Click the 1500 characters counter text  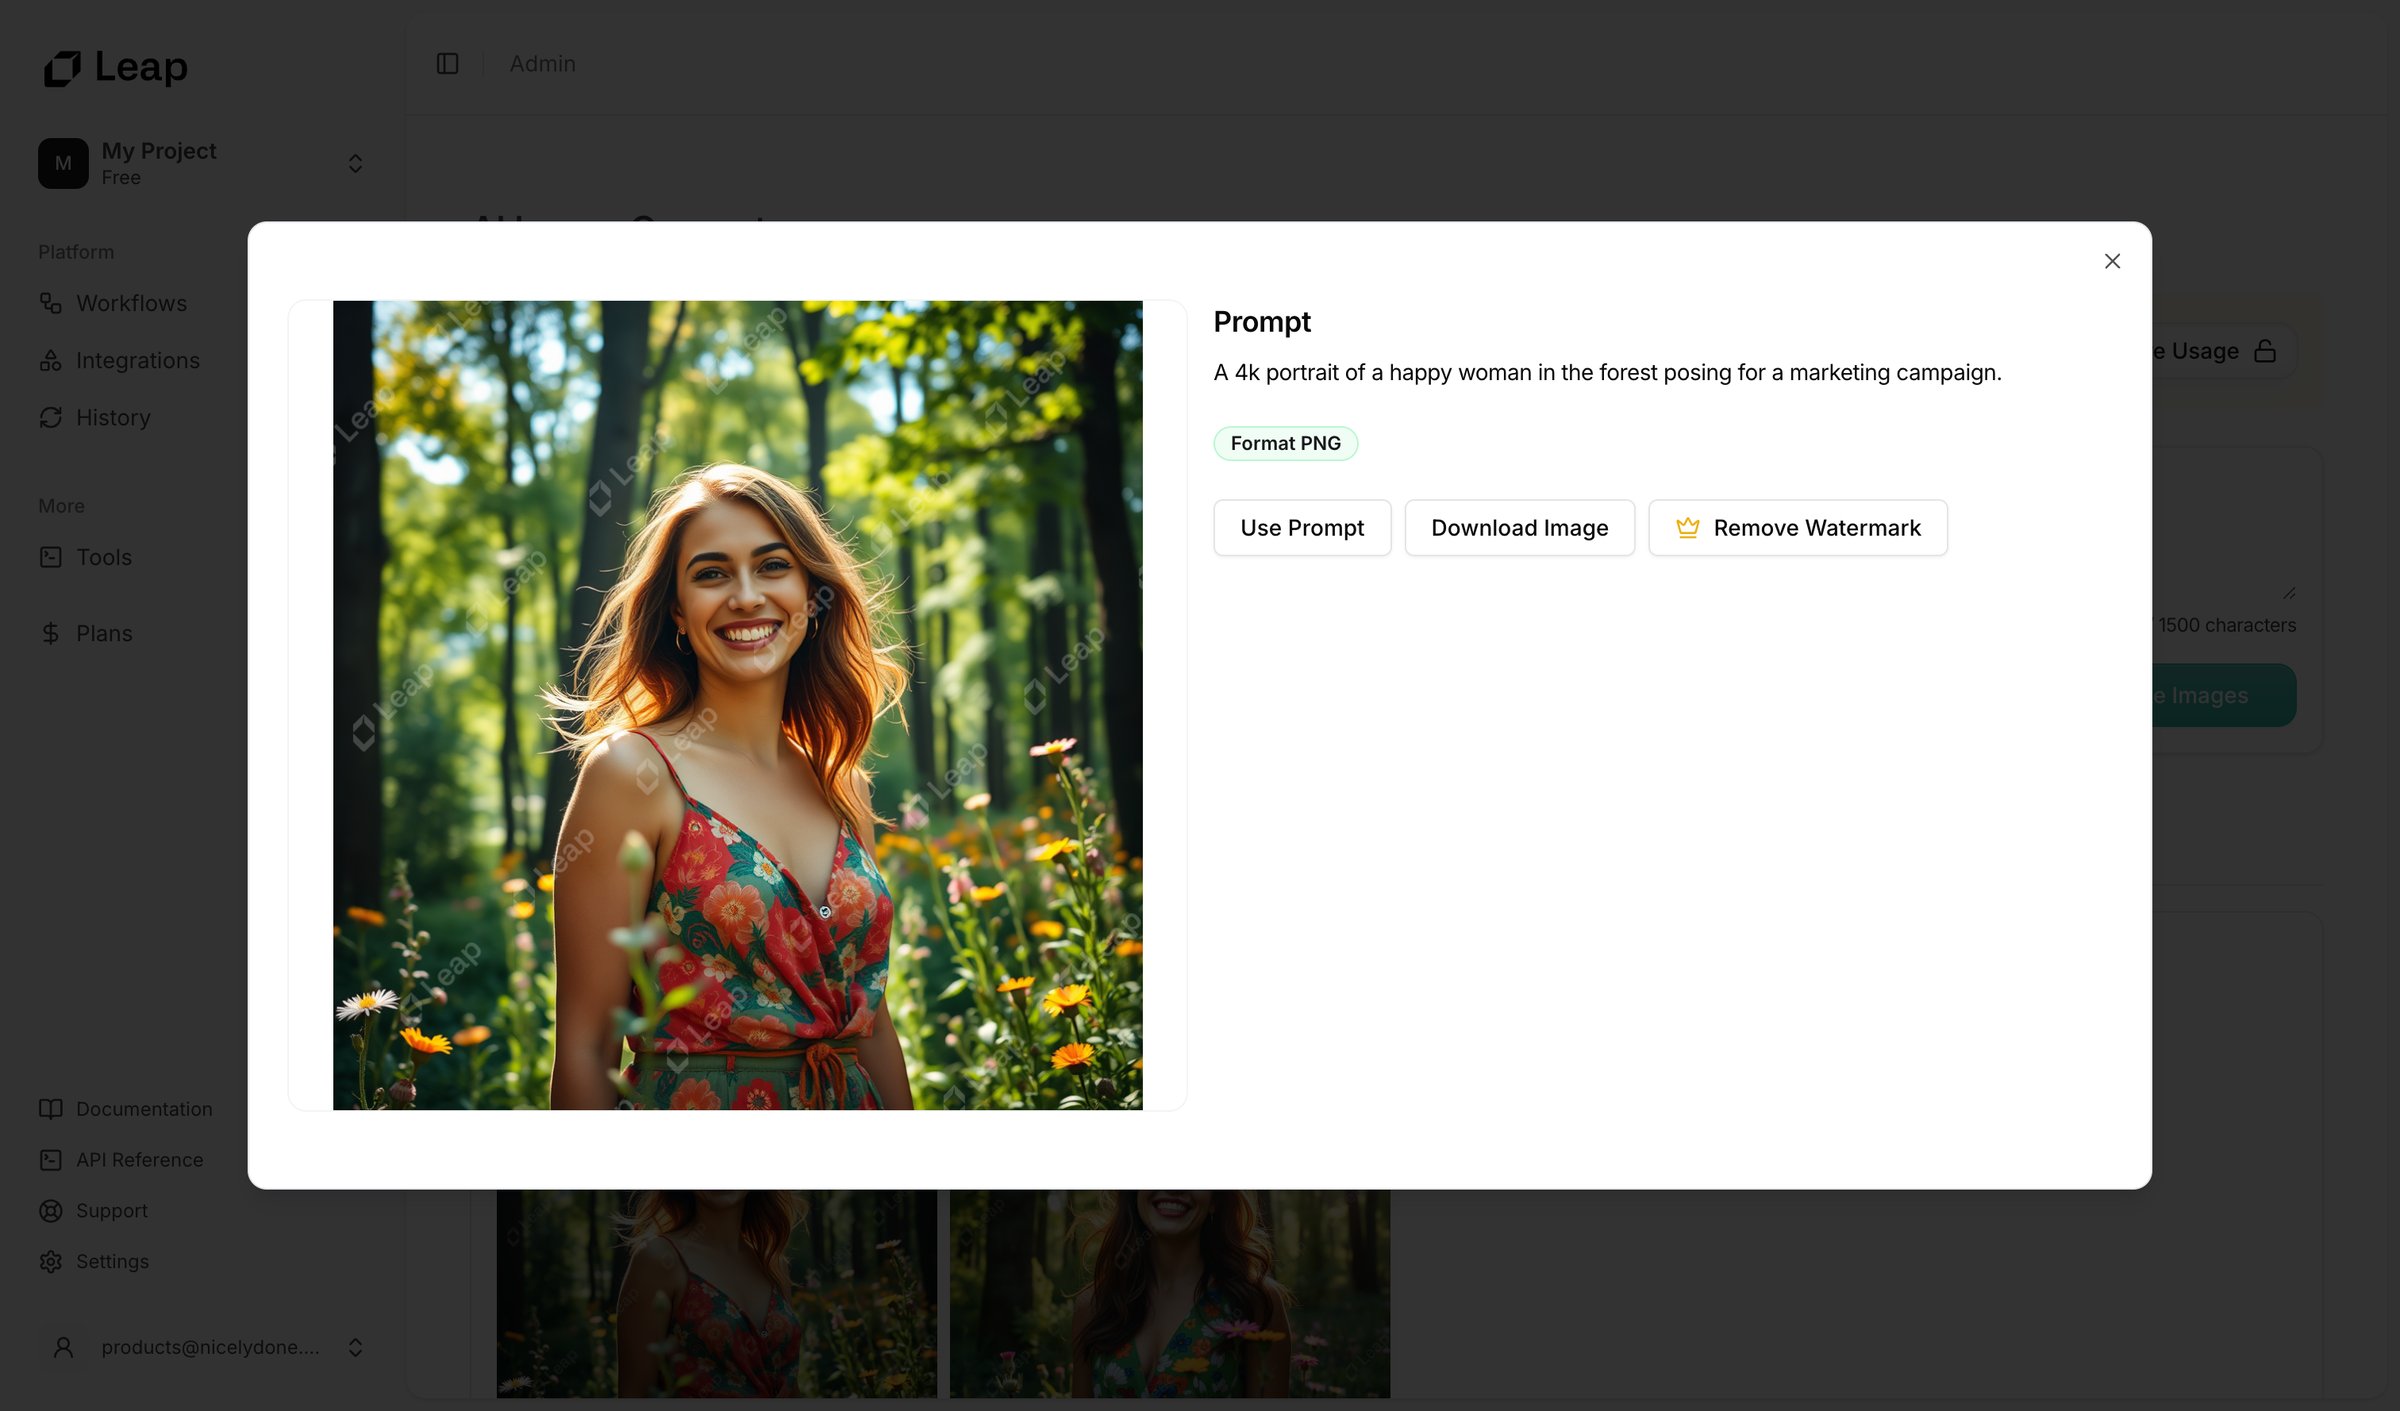click(2227, 625)
